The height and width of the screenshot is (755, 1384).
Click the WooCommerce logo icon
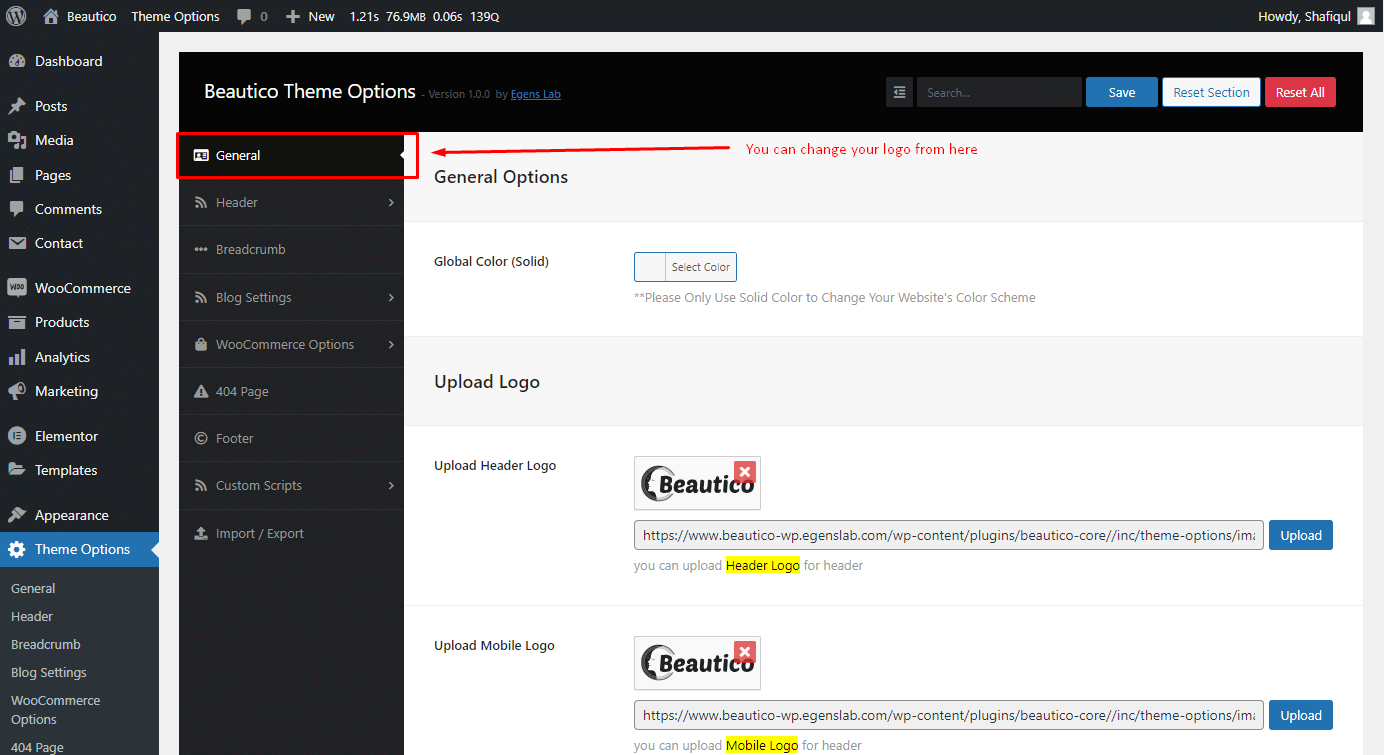16,288
